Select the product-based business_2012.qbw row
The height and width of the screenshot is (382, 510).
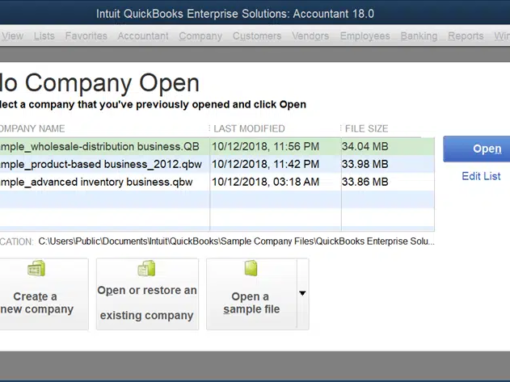click(217, 164)
